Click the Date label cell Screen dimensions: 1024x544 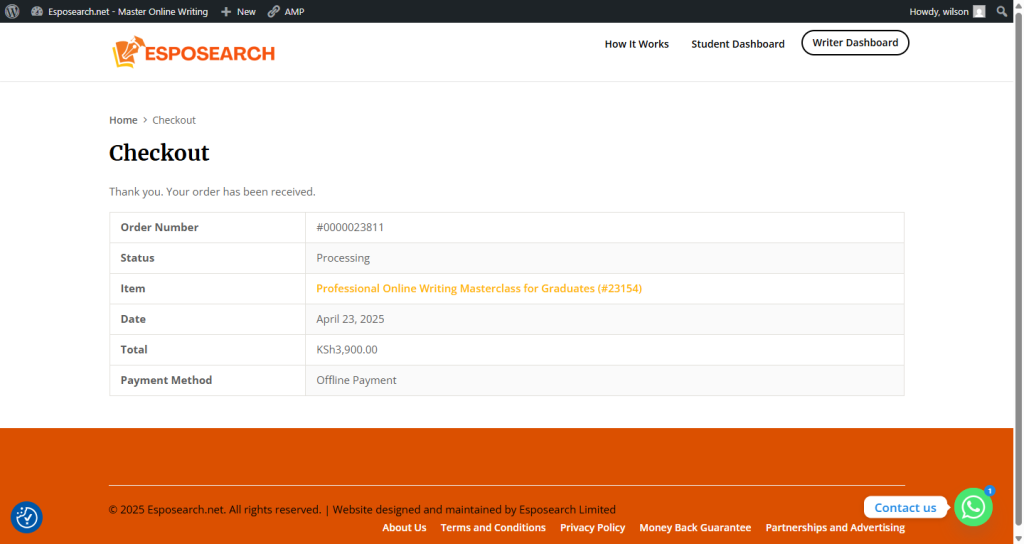(208, 319)
